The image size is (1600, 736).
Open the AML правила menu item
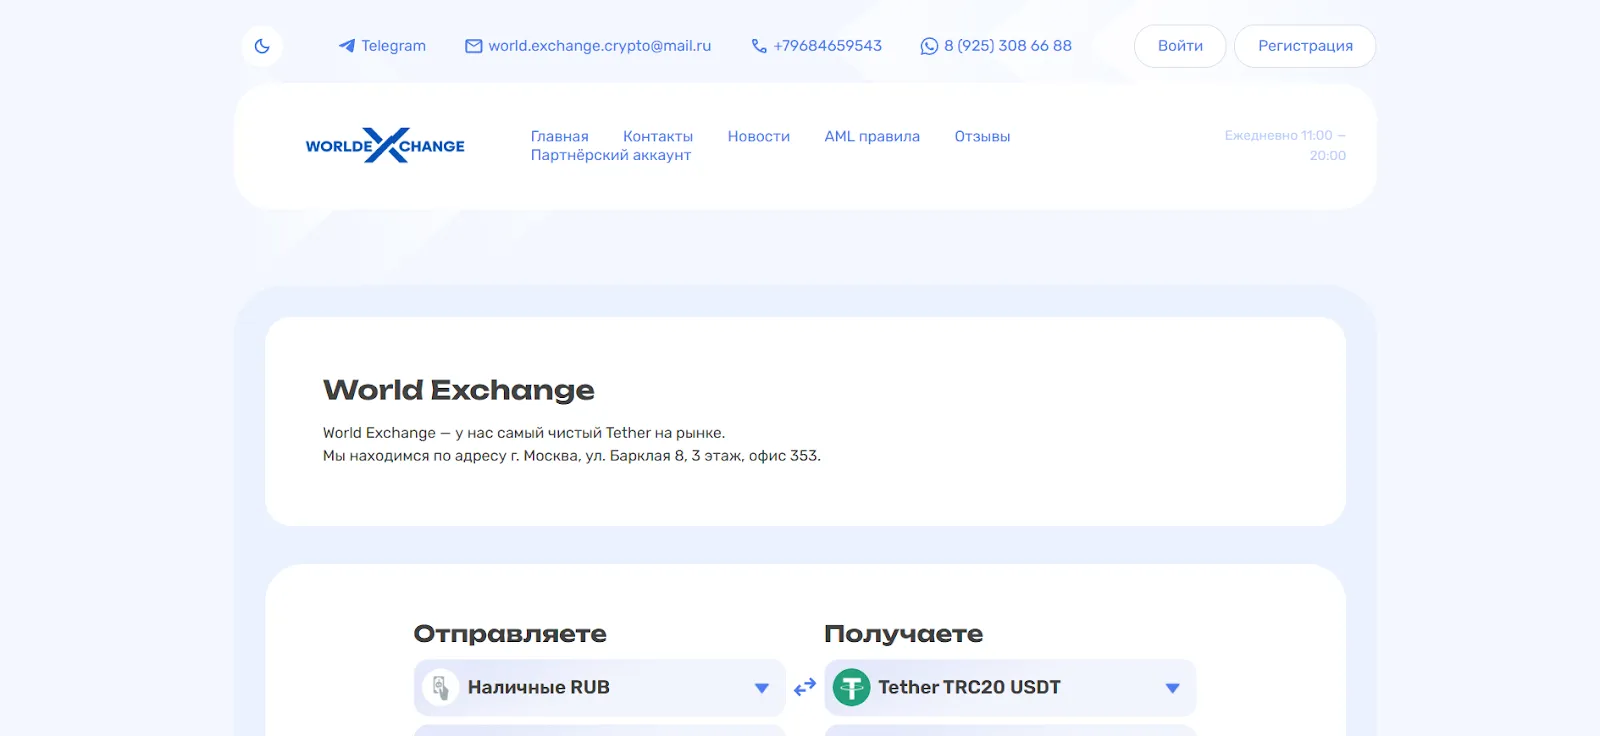(x=872, y=136)
